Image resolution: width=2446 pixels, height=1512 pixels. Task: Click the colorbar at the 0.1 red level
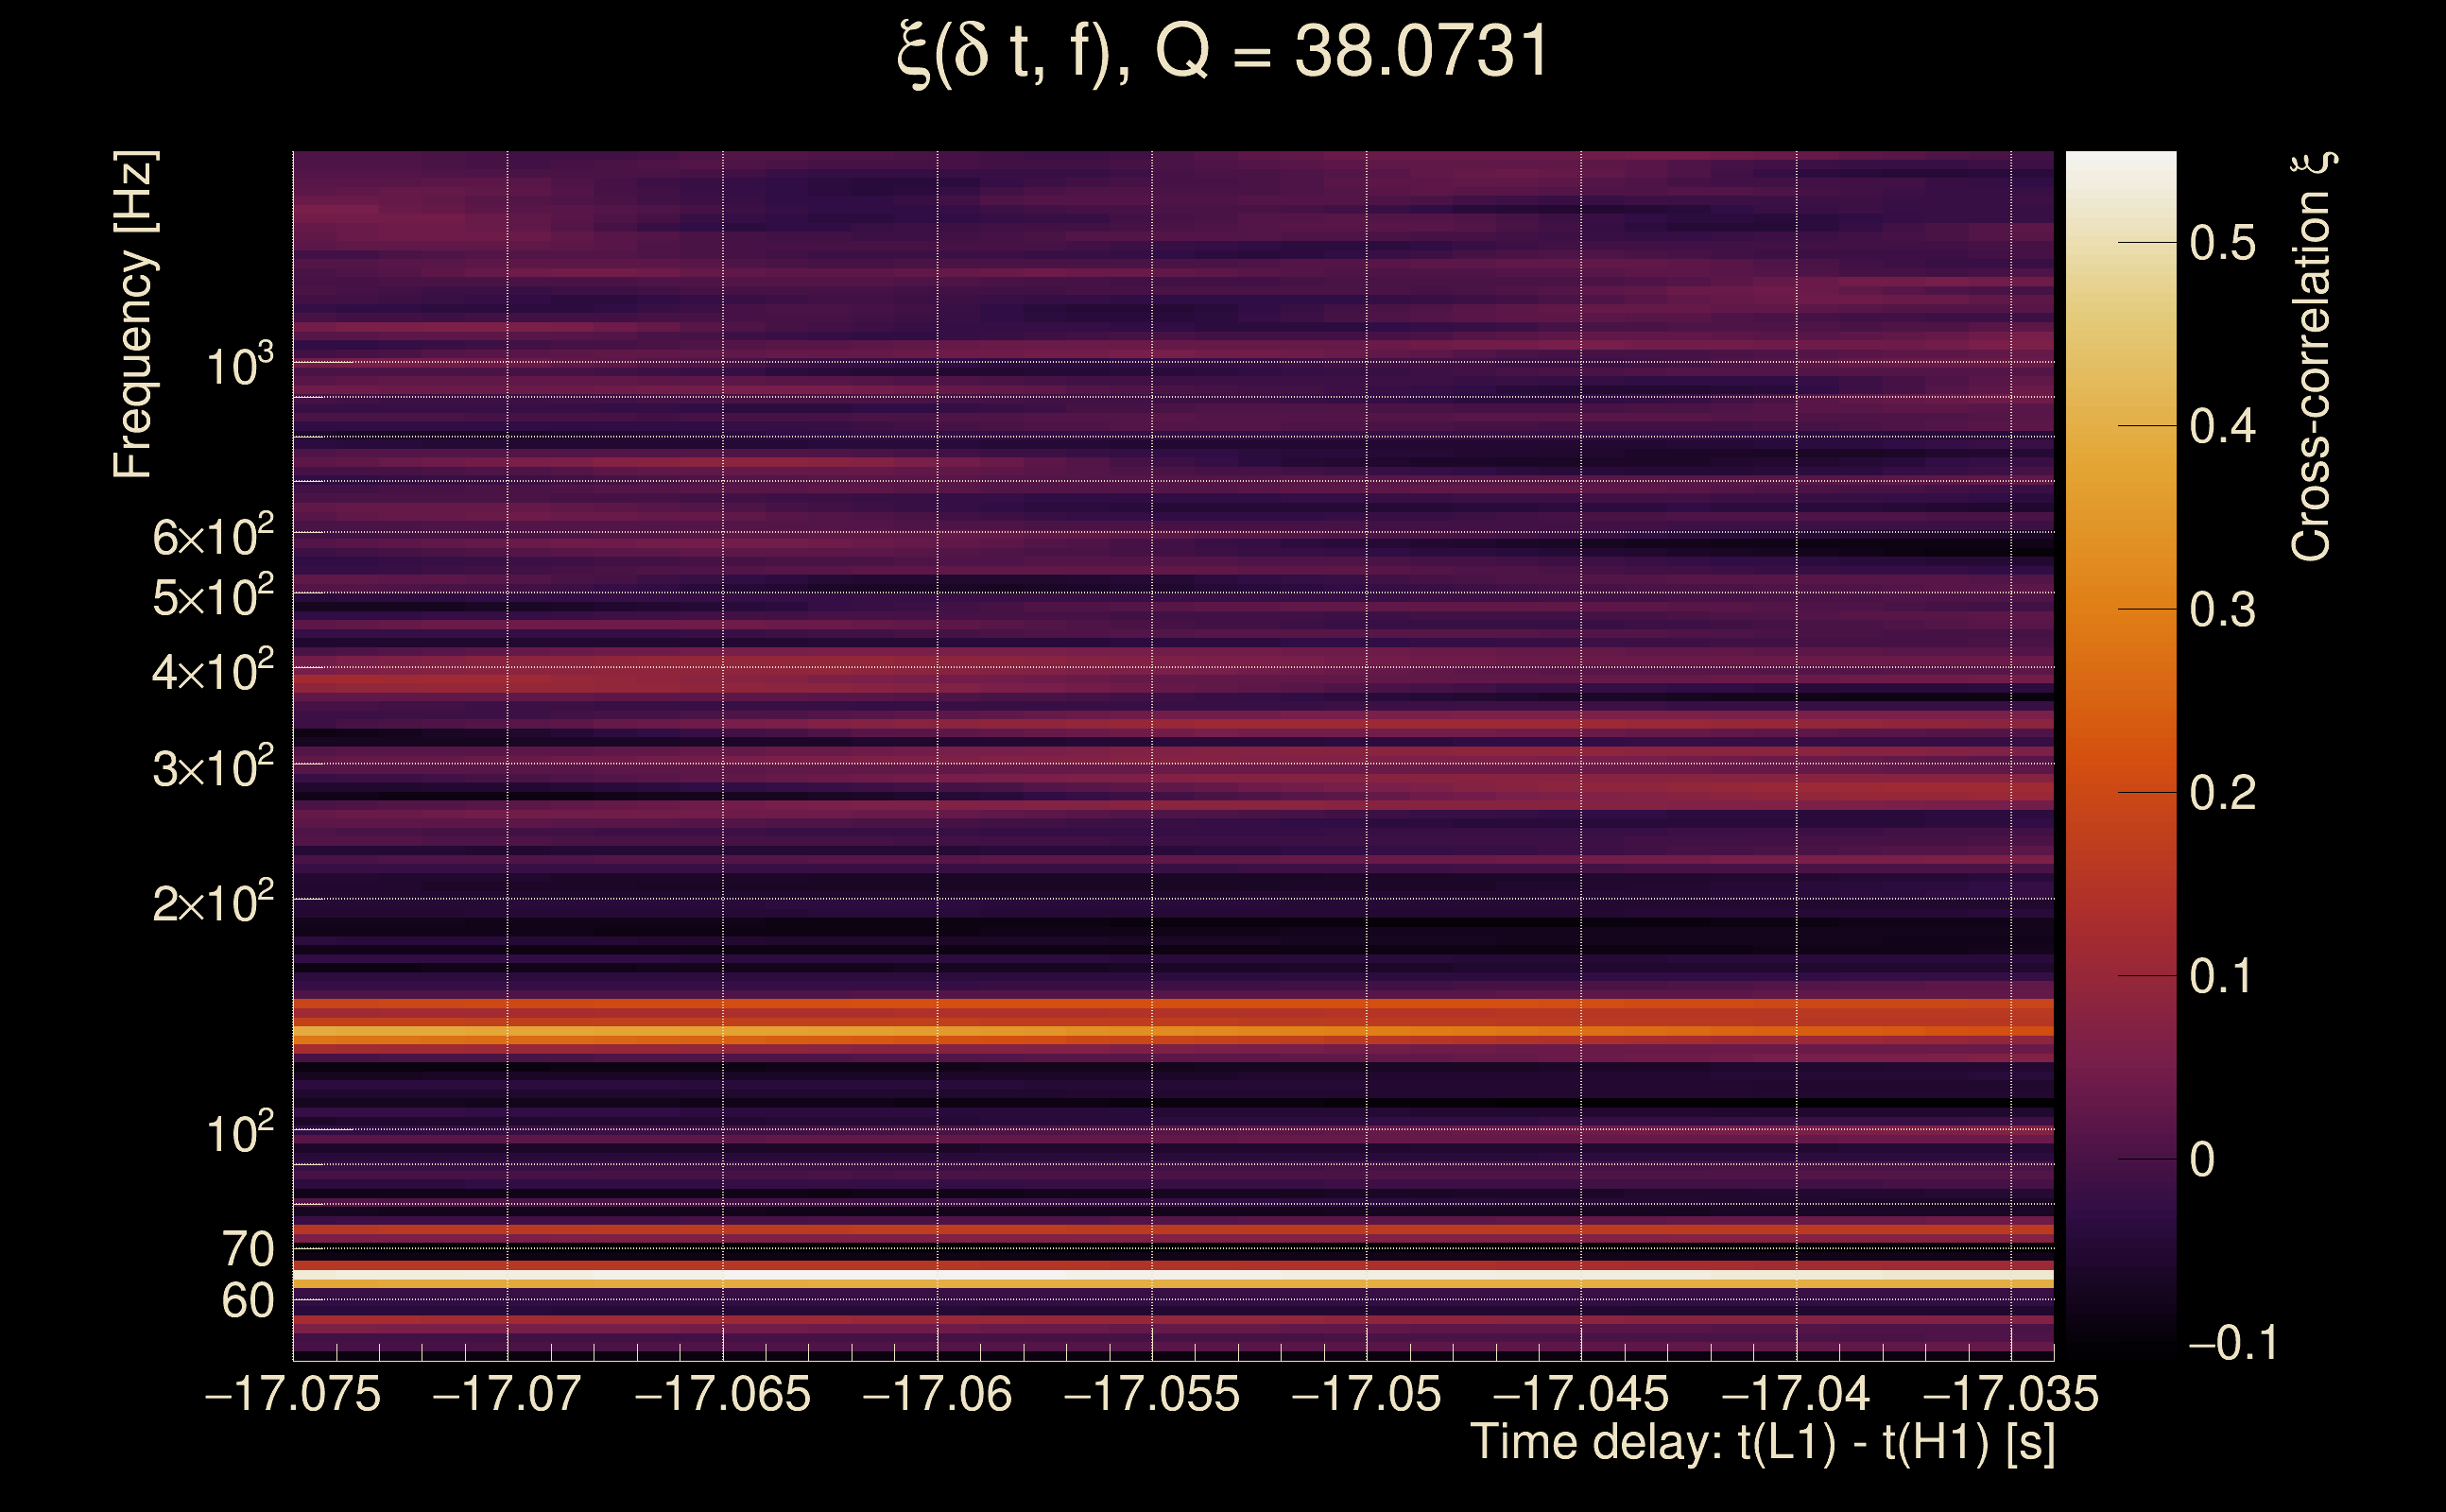2120,975
